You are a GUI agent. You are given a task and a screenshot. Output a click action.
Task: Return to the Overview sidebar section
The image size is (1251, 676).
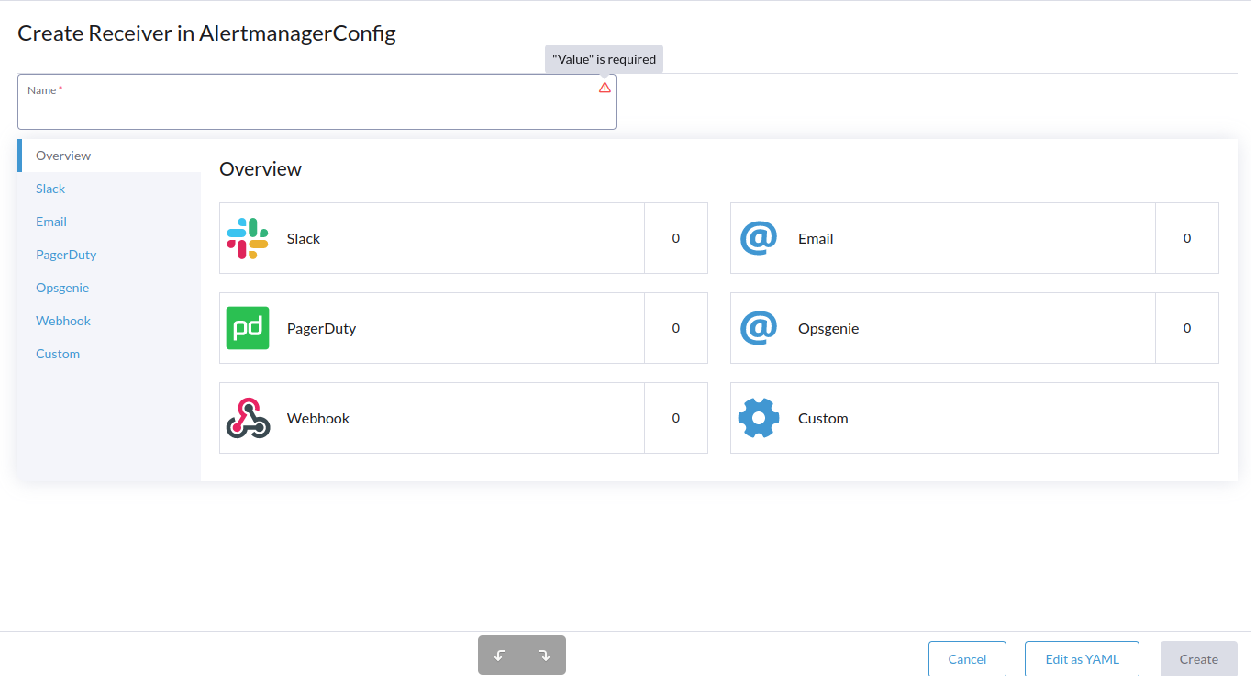tap(63, 155)
